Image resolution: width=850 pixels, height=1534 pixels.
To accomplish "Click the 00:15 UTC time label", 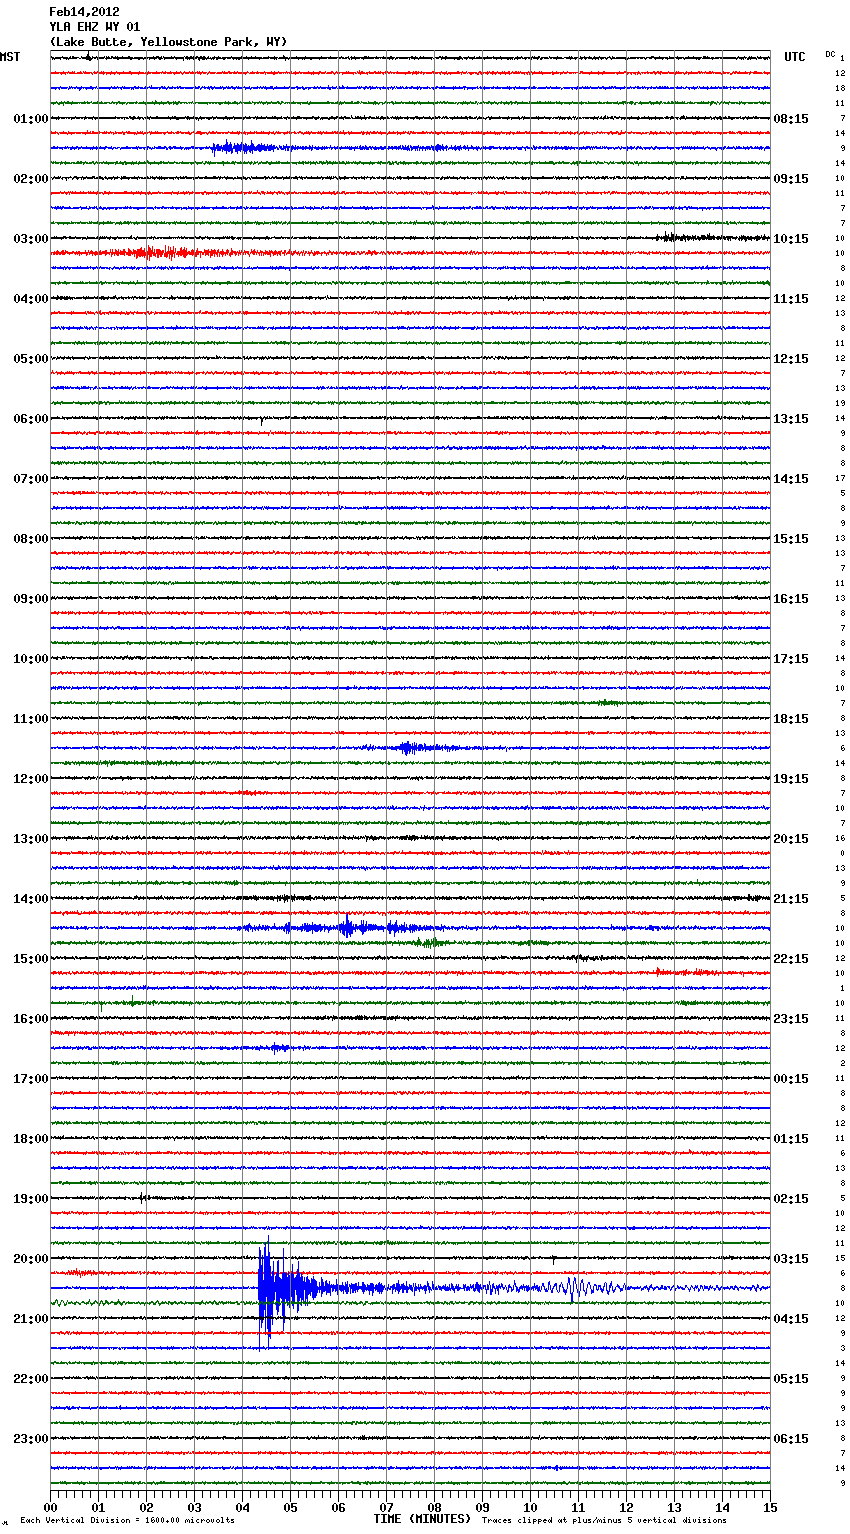I will 791,1079.
